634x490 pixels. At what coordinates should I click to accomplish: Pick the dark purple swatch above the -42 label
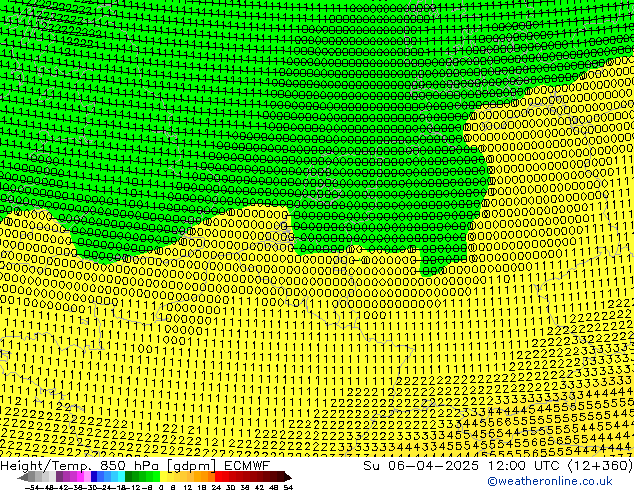click(59, 477)
